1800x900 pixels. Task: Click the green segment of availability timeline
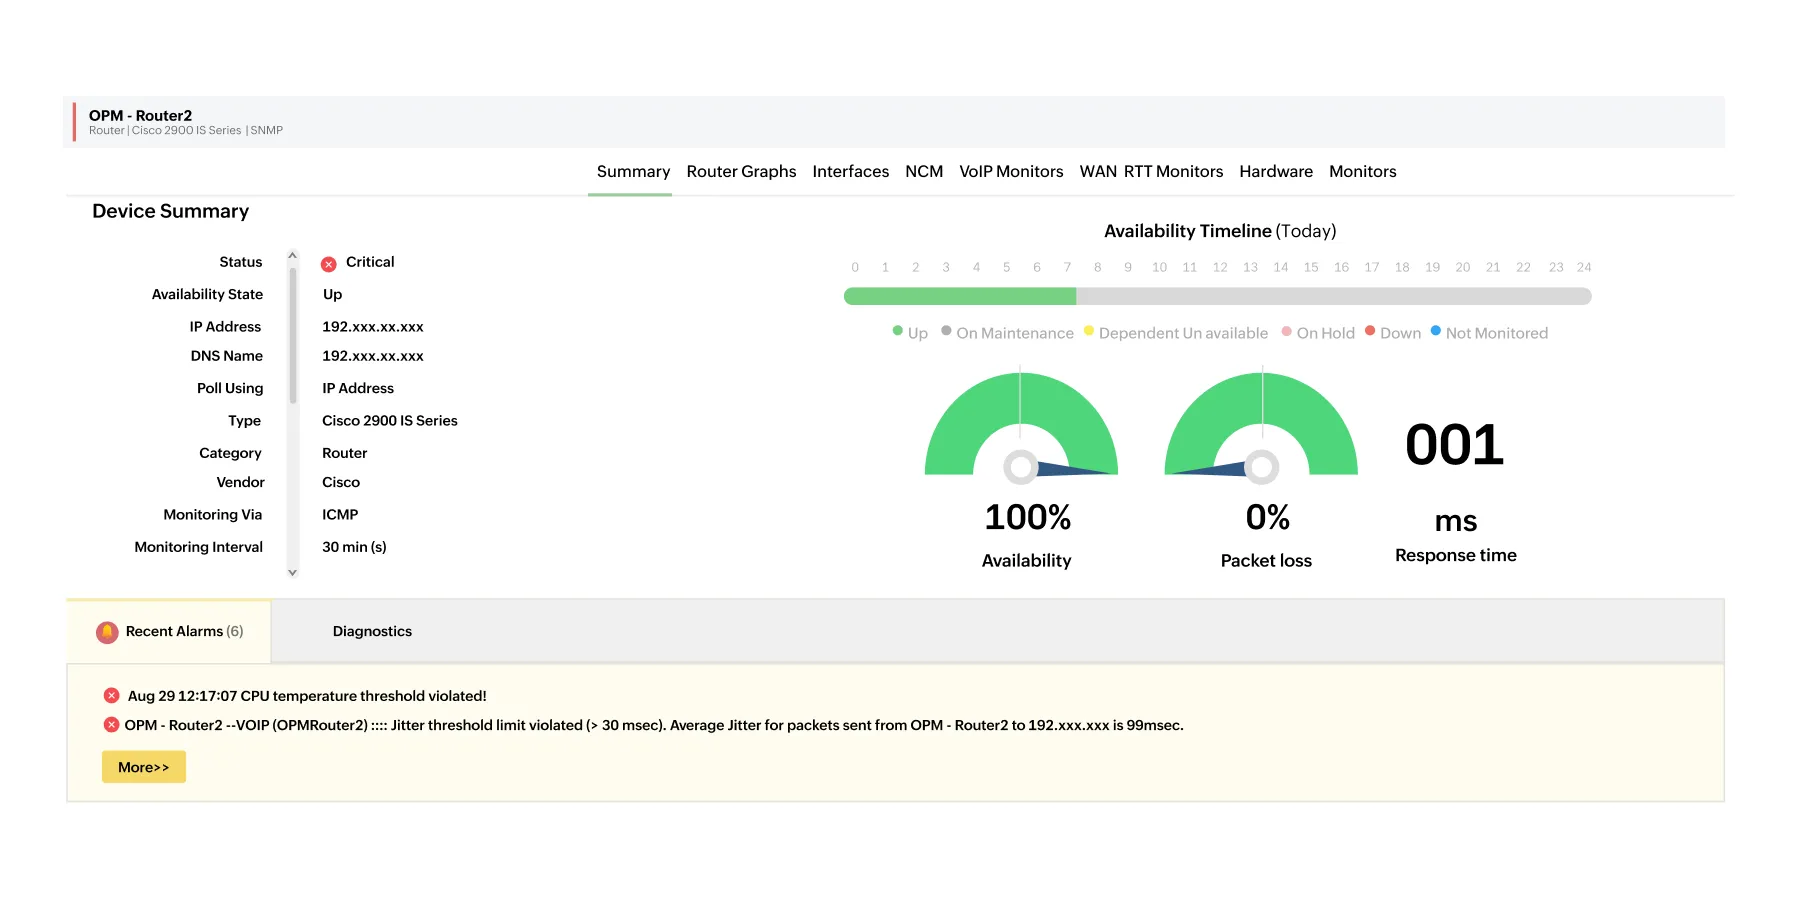(960, 296)
